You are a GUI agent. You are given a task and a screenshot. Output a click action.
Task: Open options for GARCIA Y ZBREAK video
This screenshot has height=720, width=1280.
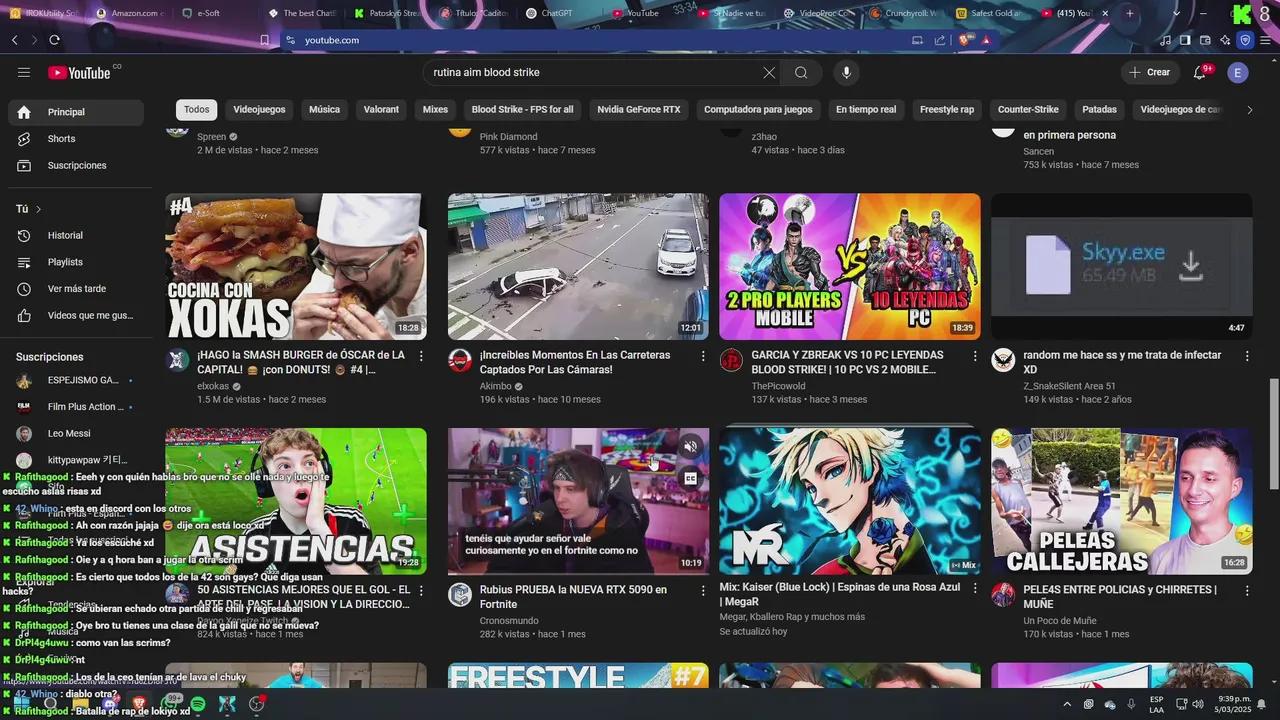[x=975, y=356]
